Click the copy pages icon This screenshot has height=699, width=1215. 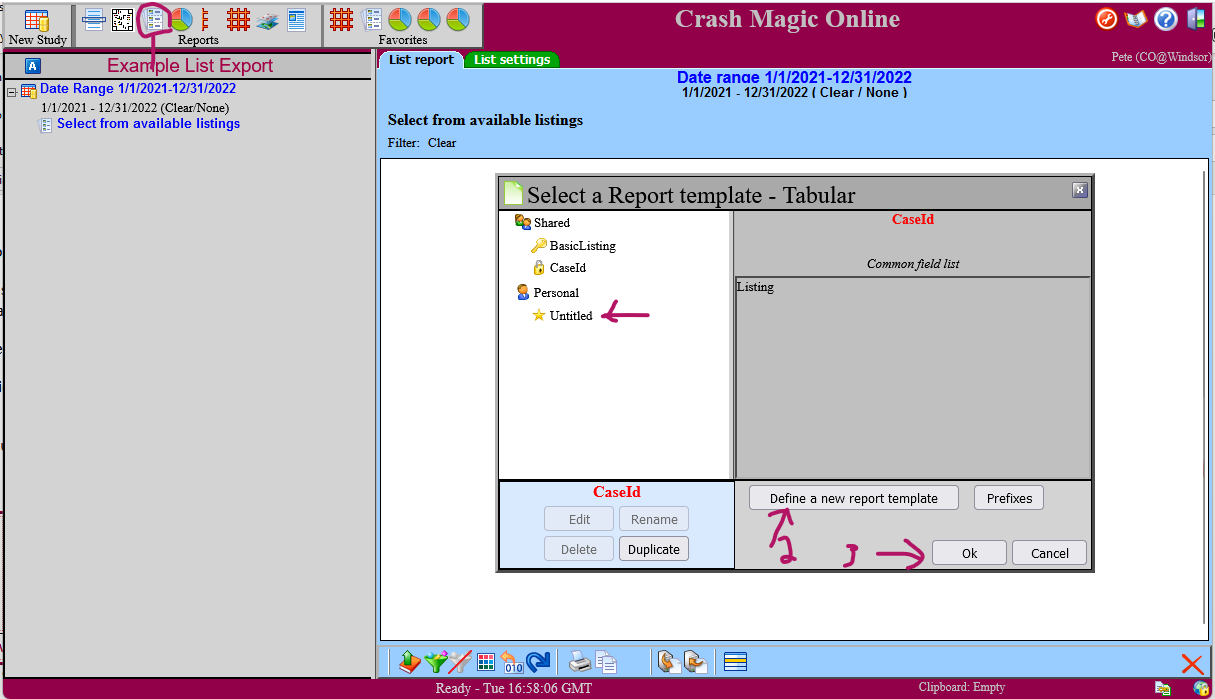(606, 662)
